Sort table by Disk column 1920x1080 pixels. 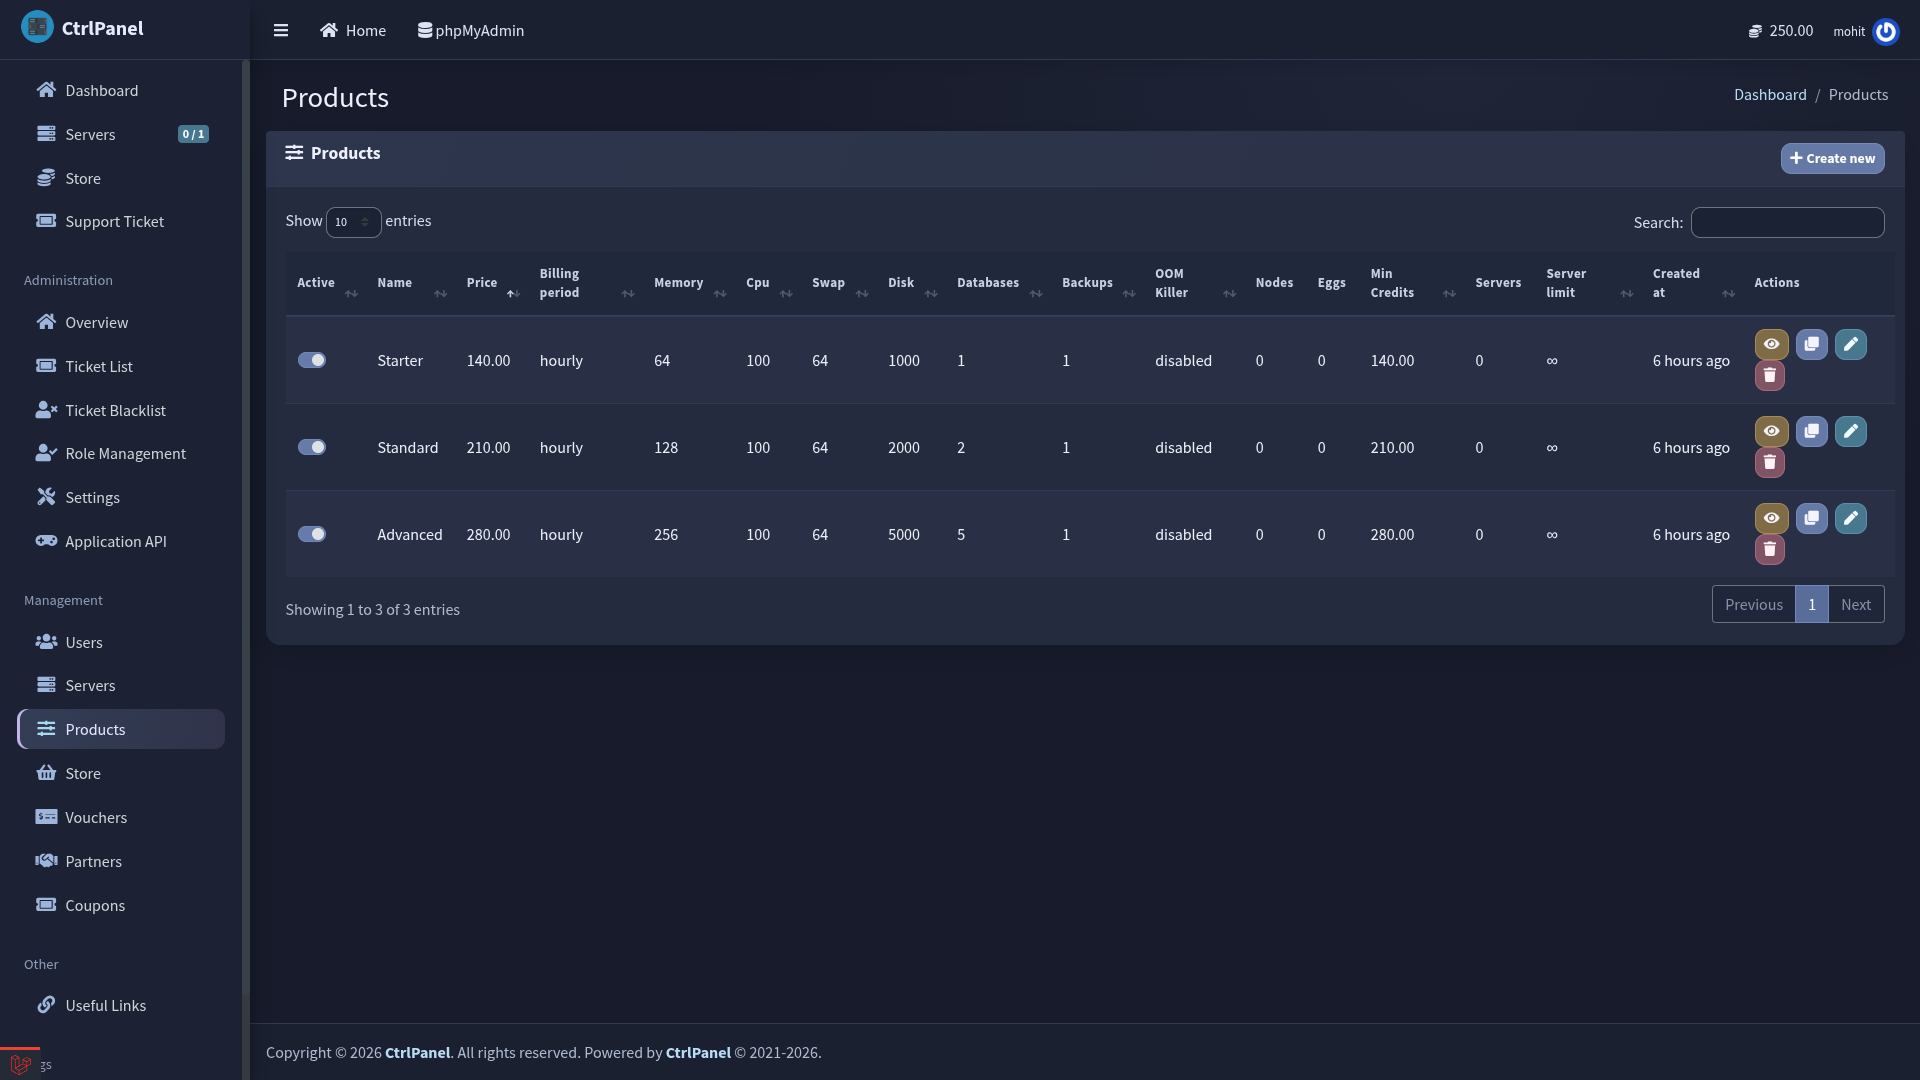click(x=912, y=283)
